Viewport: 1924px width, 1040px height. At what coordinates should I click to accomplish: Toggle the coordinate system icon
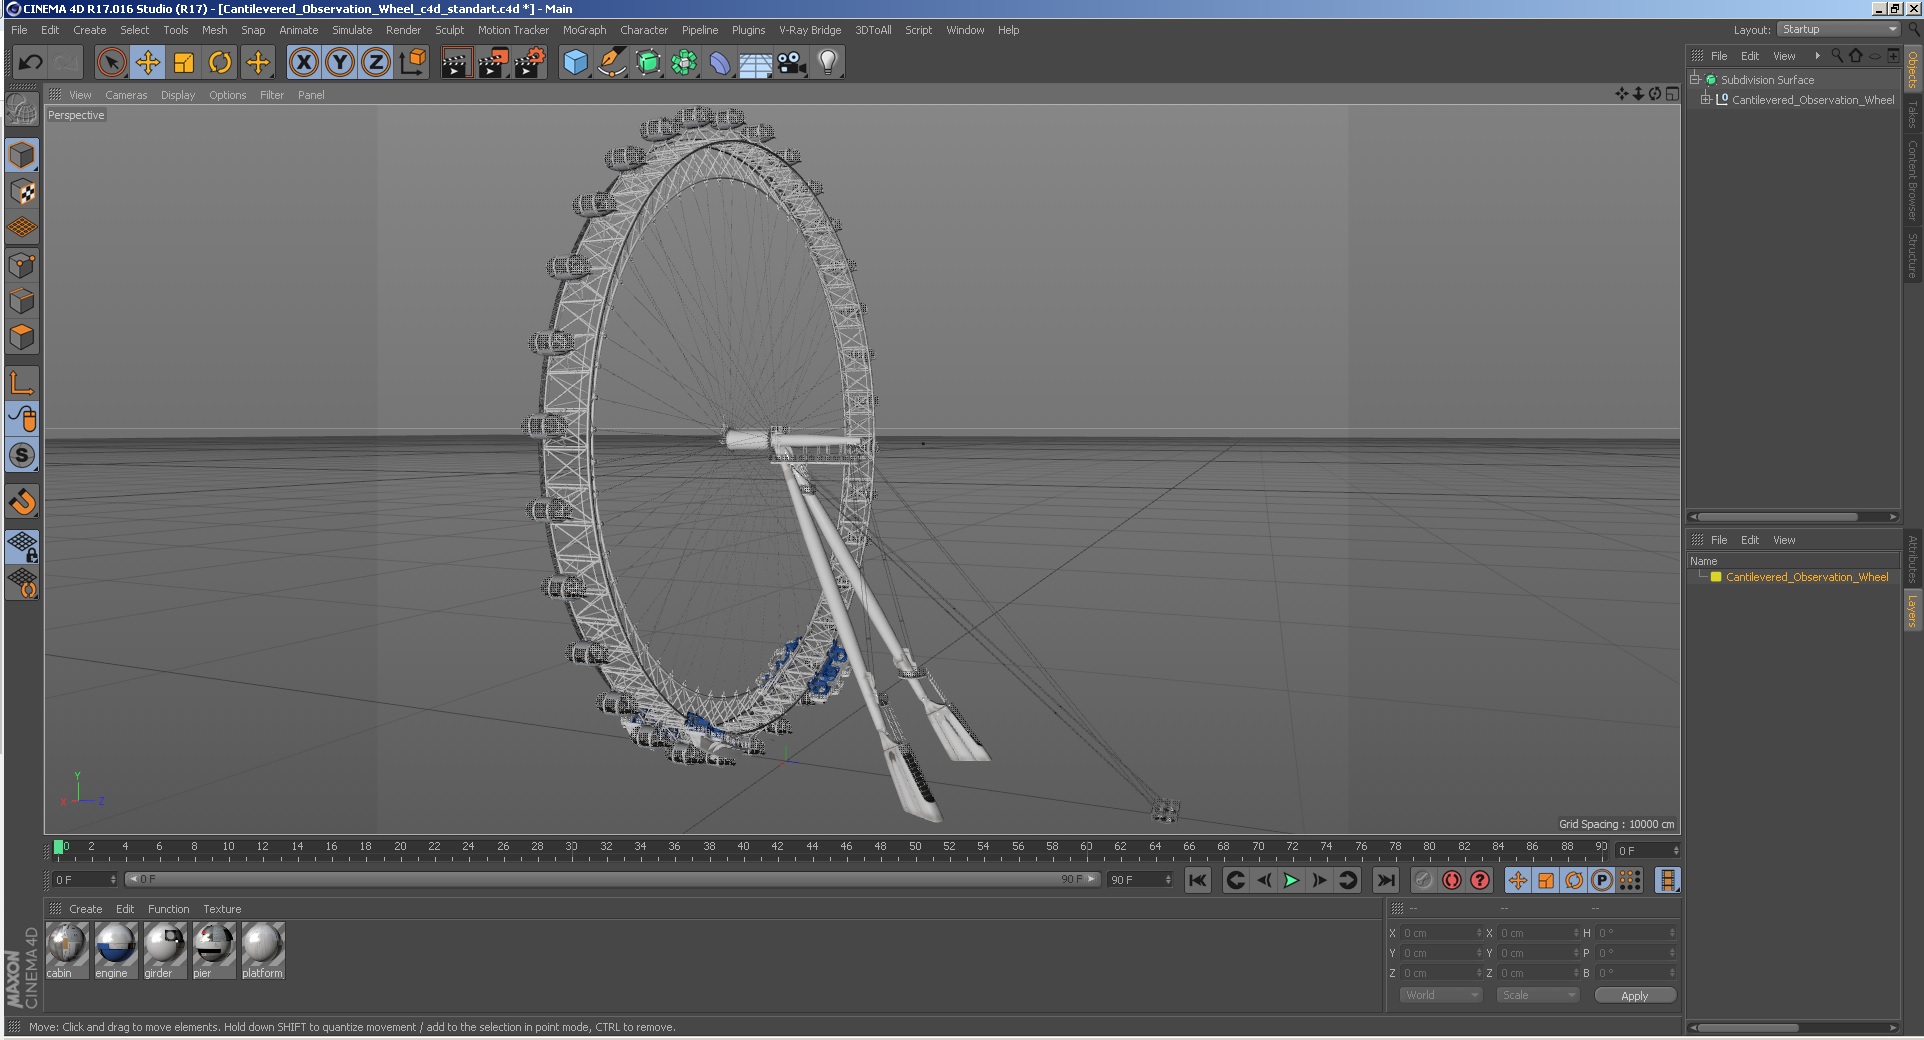point(412,63)
